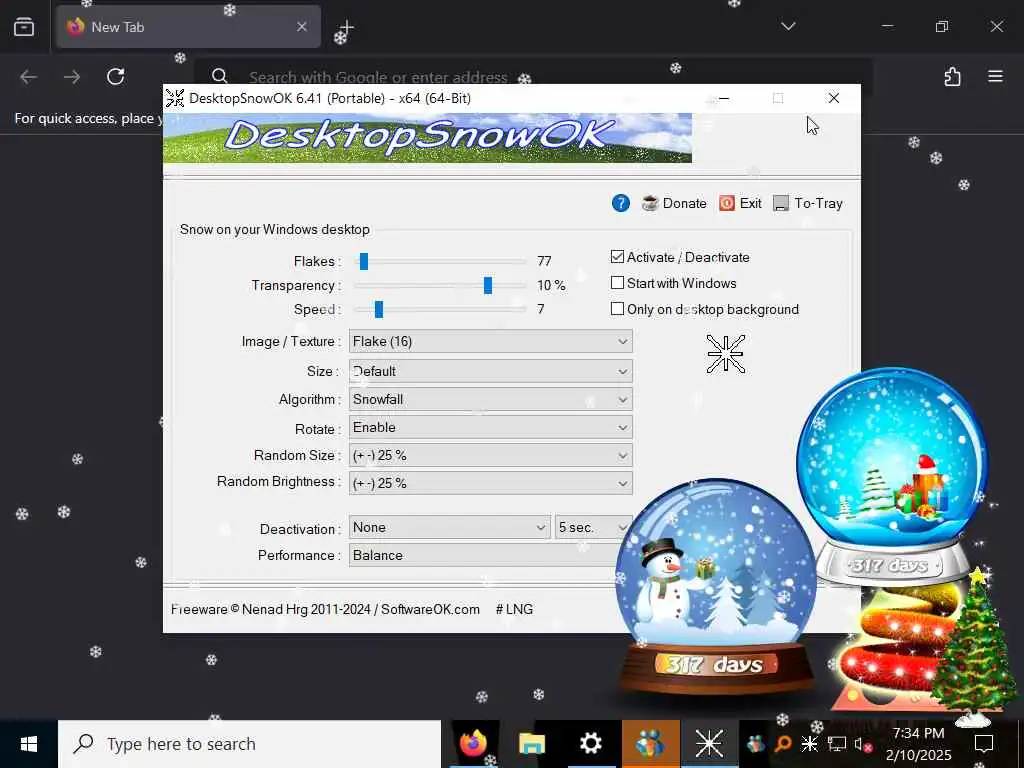
Task: Click the people icon in system tray
Action: (756, 744)
